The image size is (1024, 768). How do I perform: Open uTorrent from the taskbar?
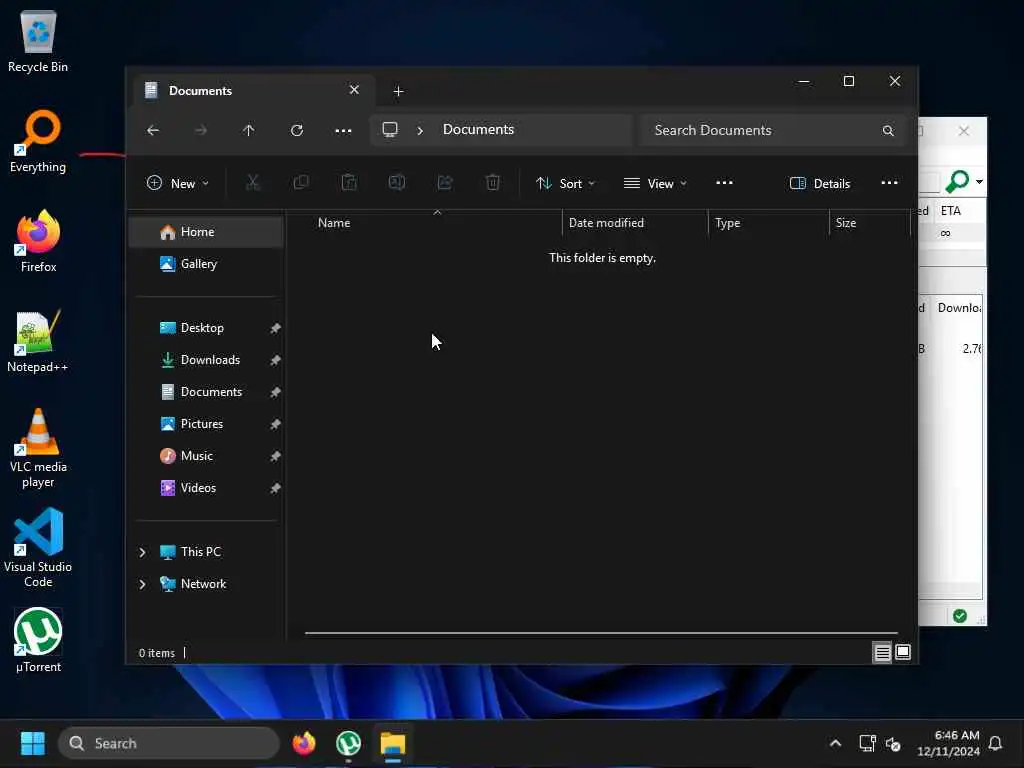pyautogui.click(x=348, y=743)
